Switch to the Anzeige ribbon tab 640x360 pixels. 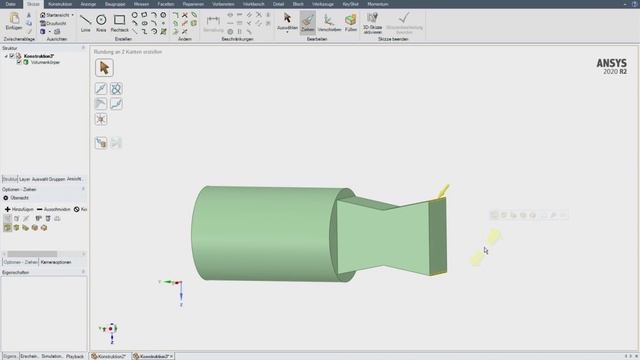pos(88,4)
